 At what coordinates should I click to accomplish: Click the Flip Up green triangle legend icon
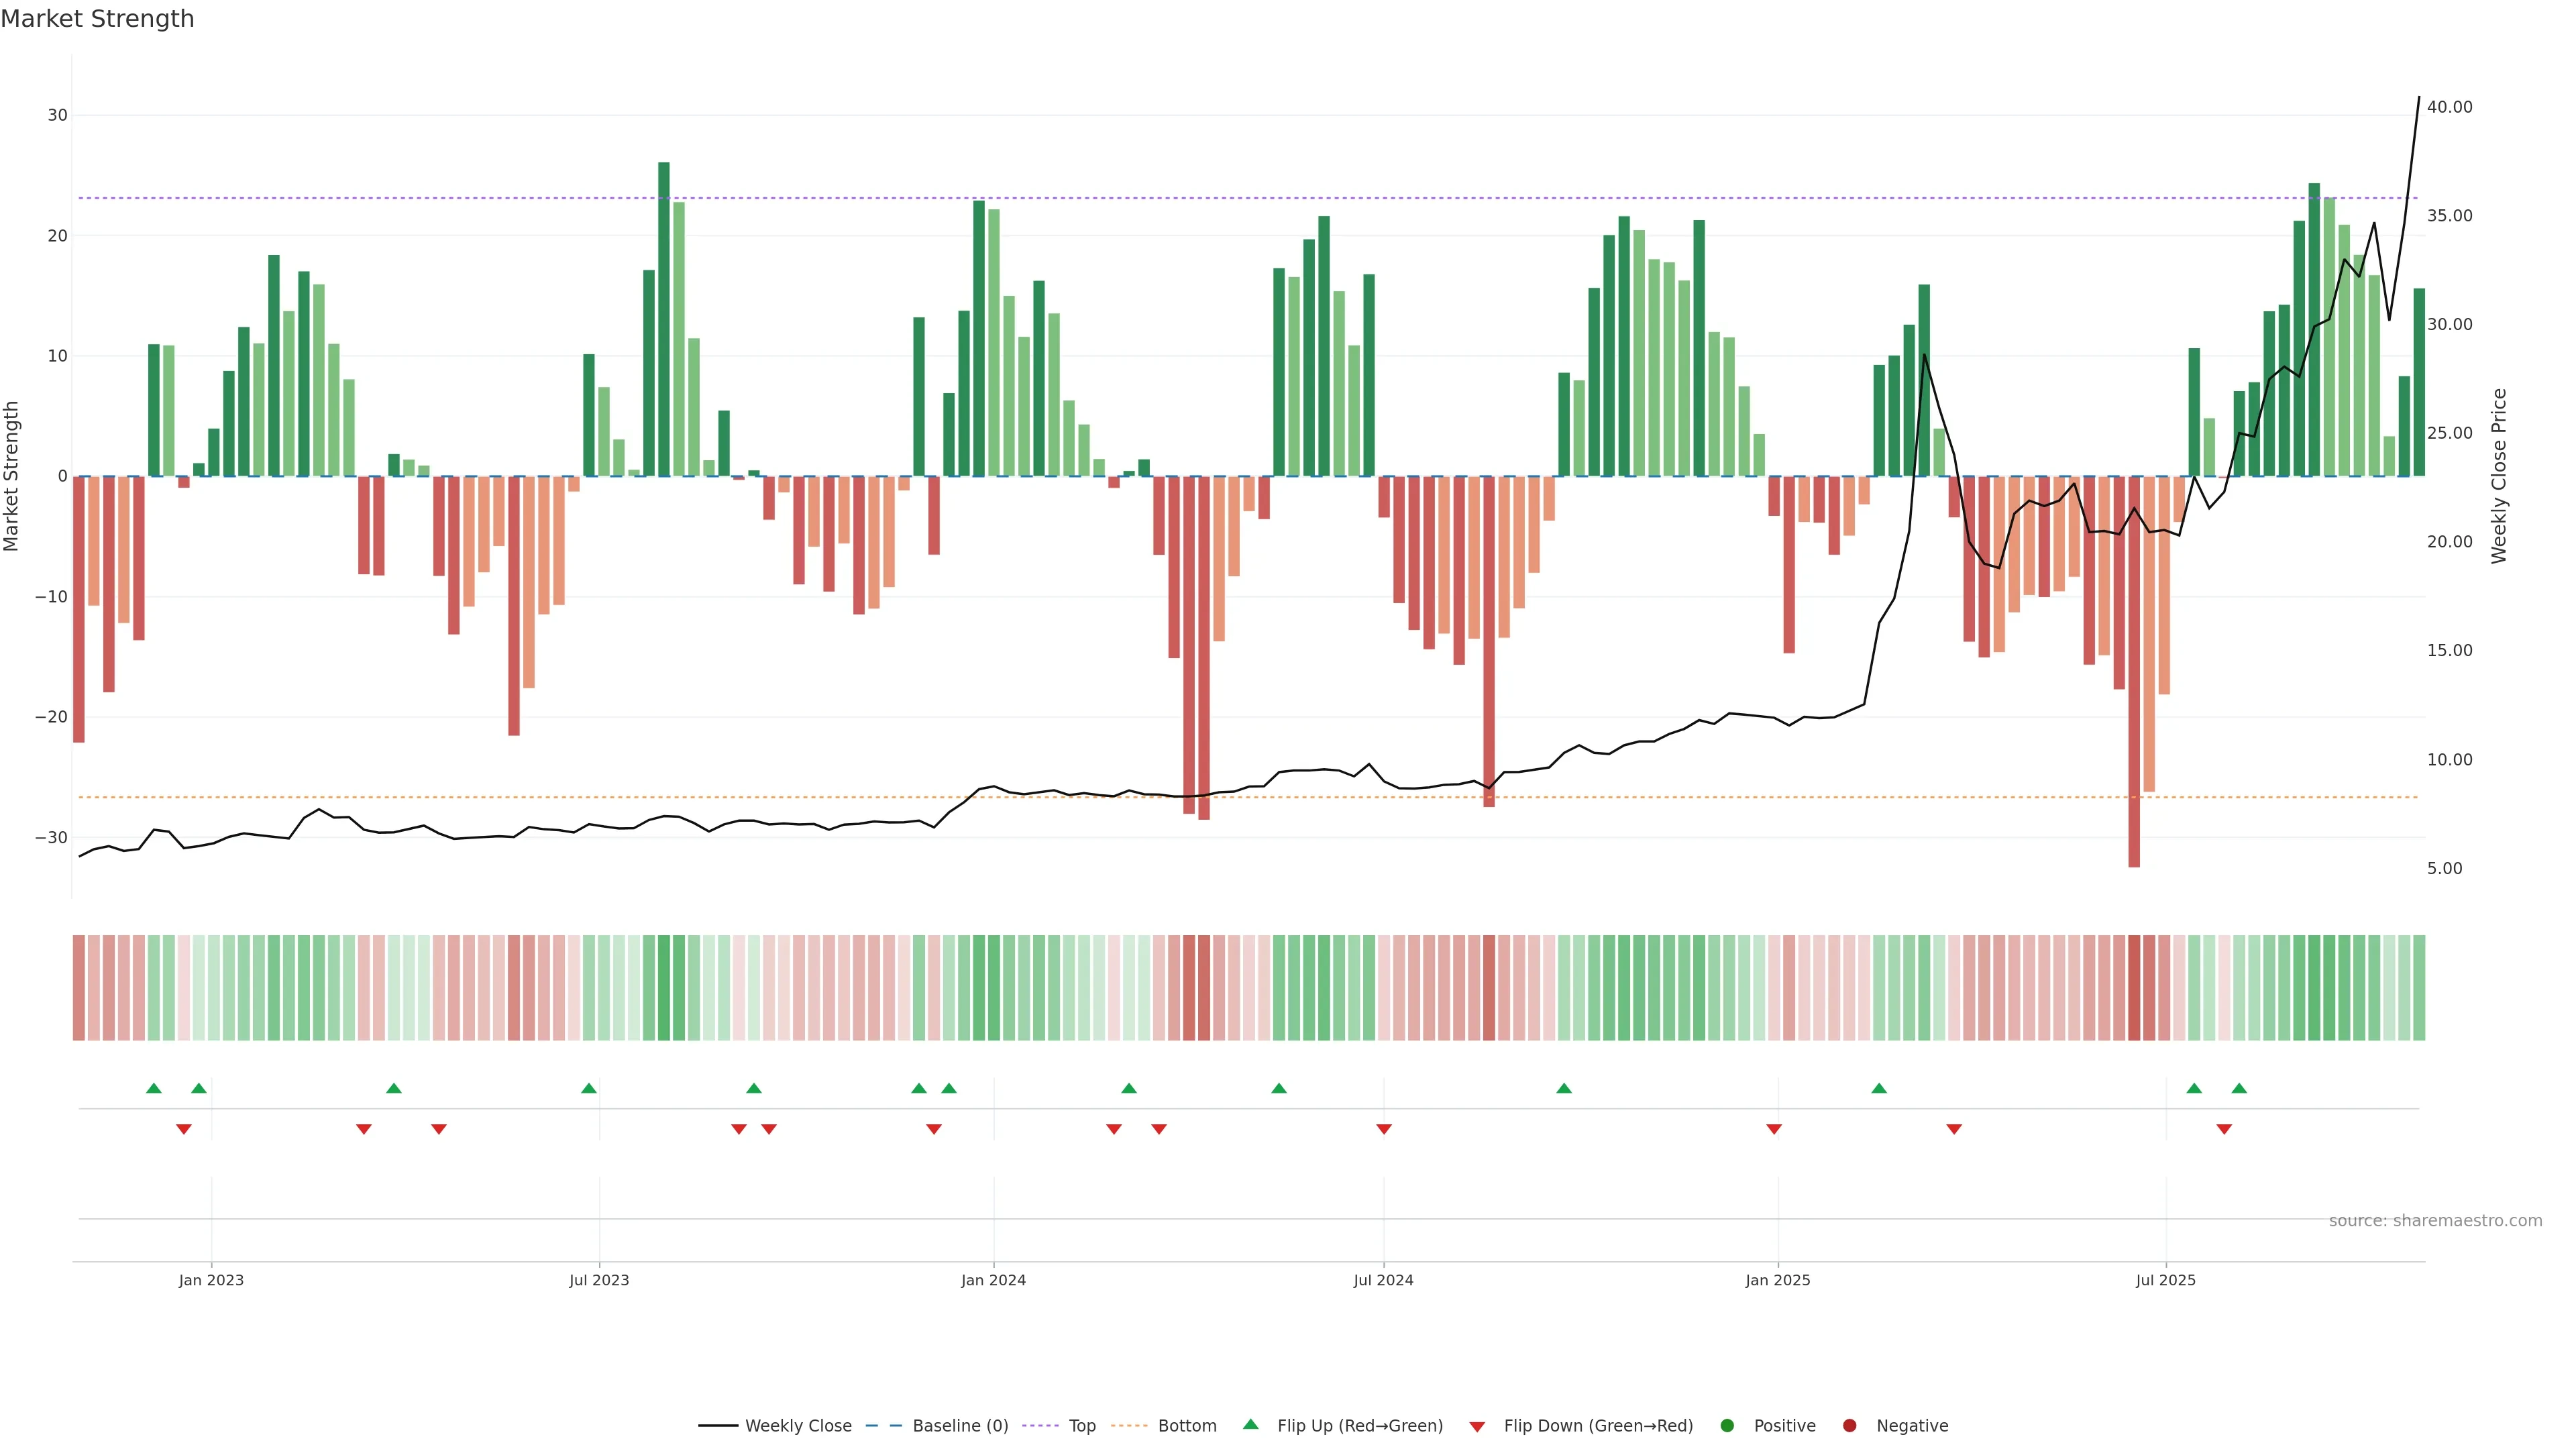click(x=1250, y=1424)
